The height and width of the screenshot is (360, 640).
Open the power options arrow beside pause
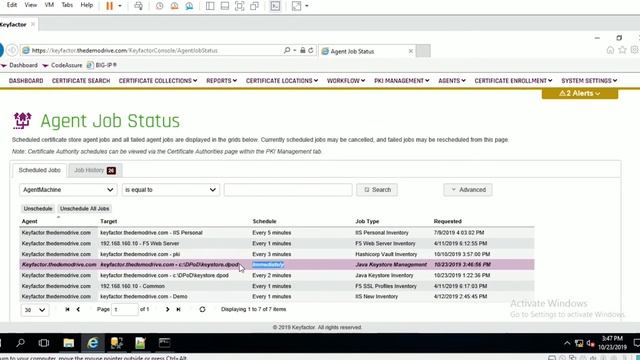[120, 6]
